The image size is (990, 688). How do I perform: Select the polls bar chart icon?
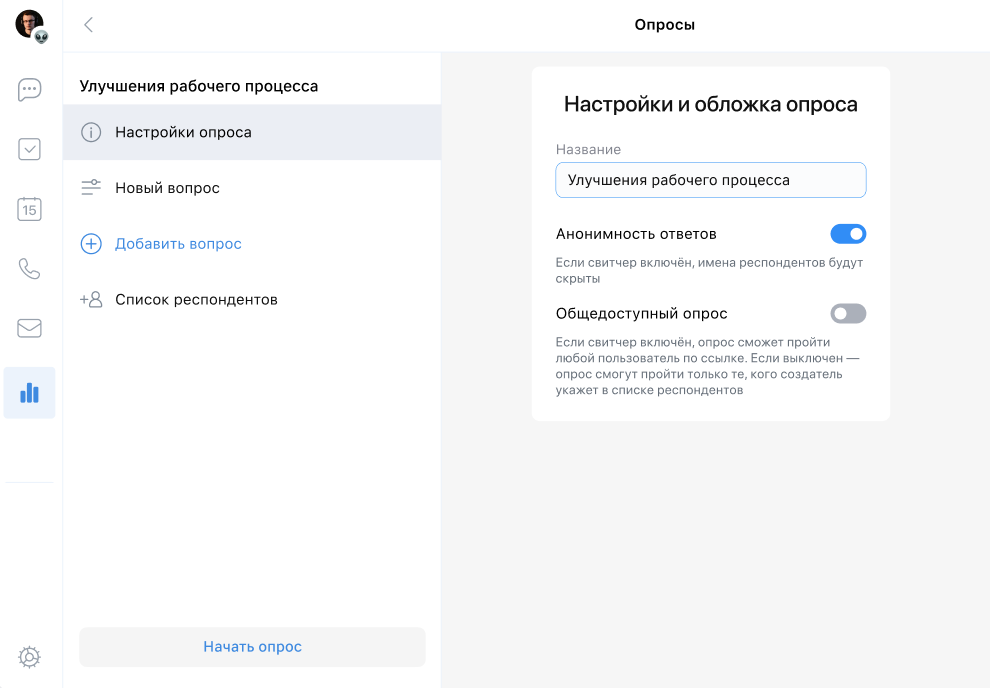(x=30, y=392)
